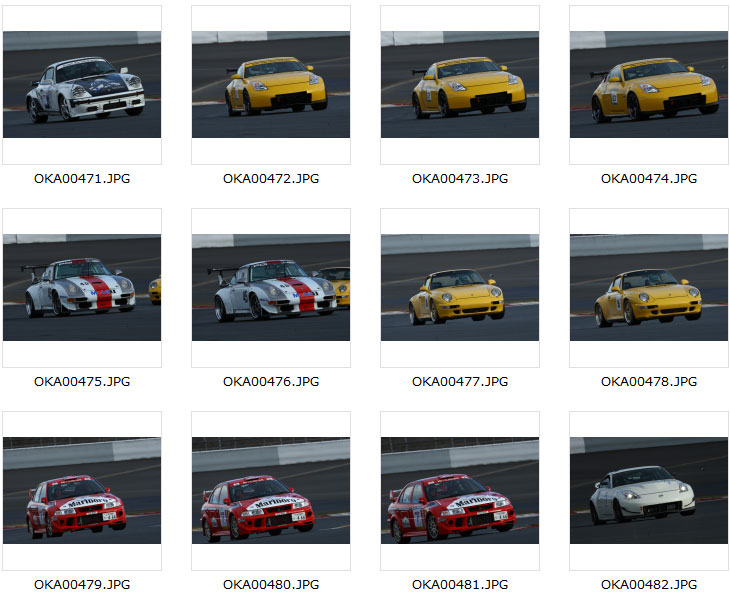Image resolution: width=730 pixels, height=610 pixels.
Task: Click the file name OKA00474.JPG
Action: point(649,179)
